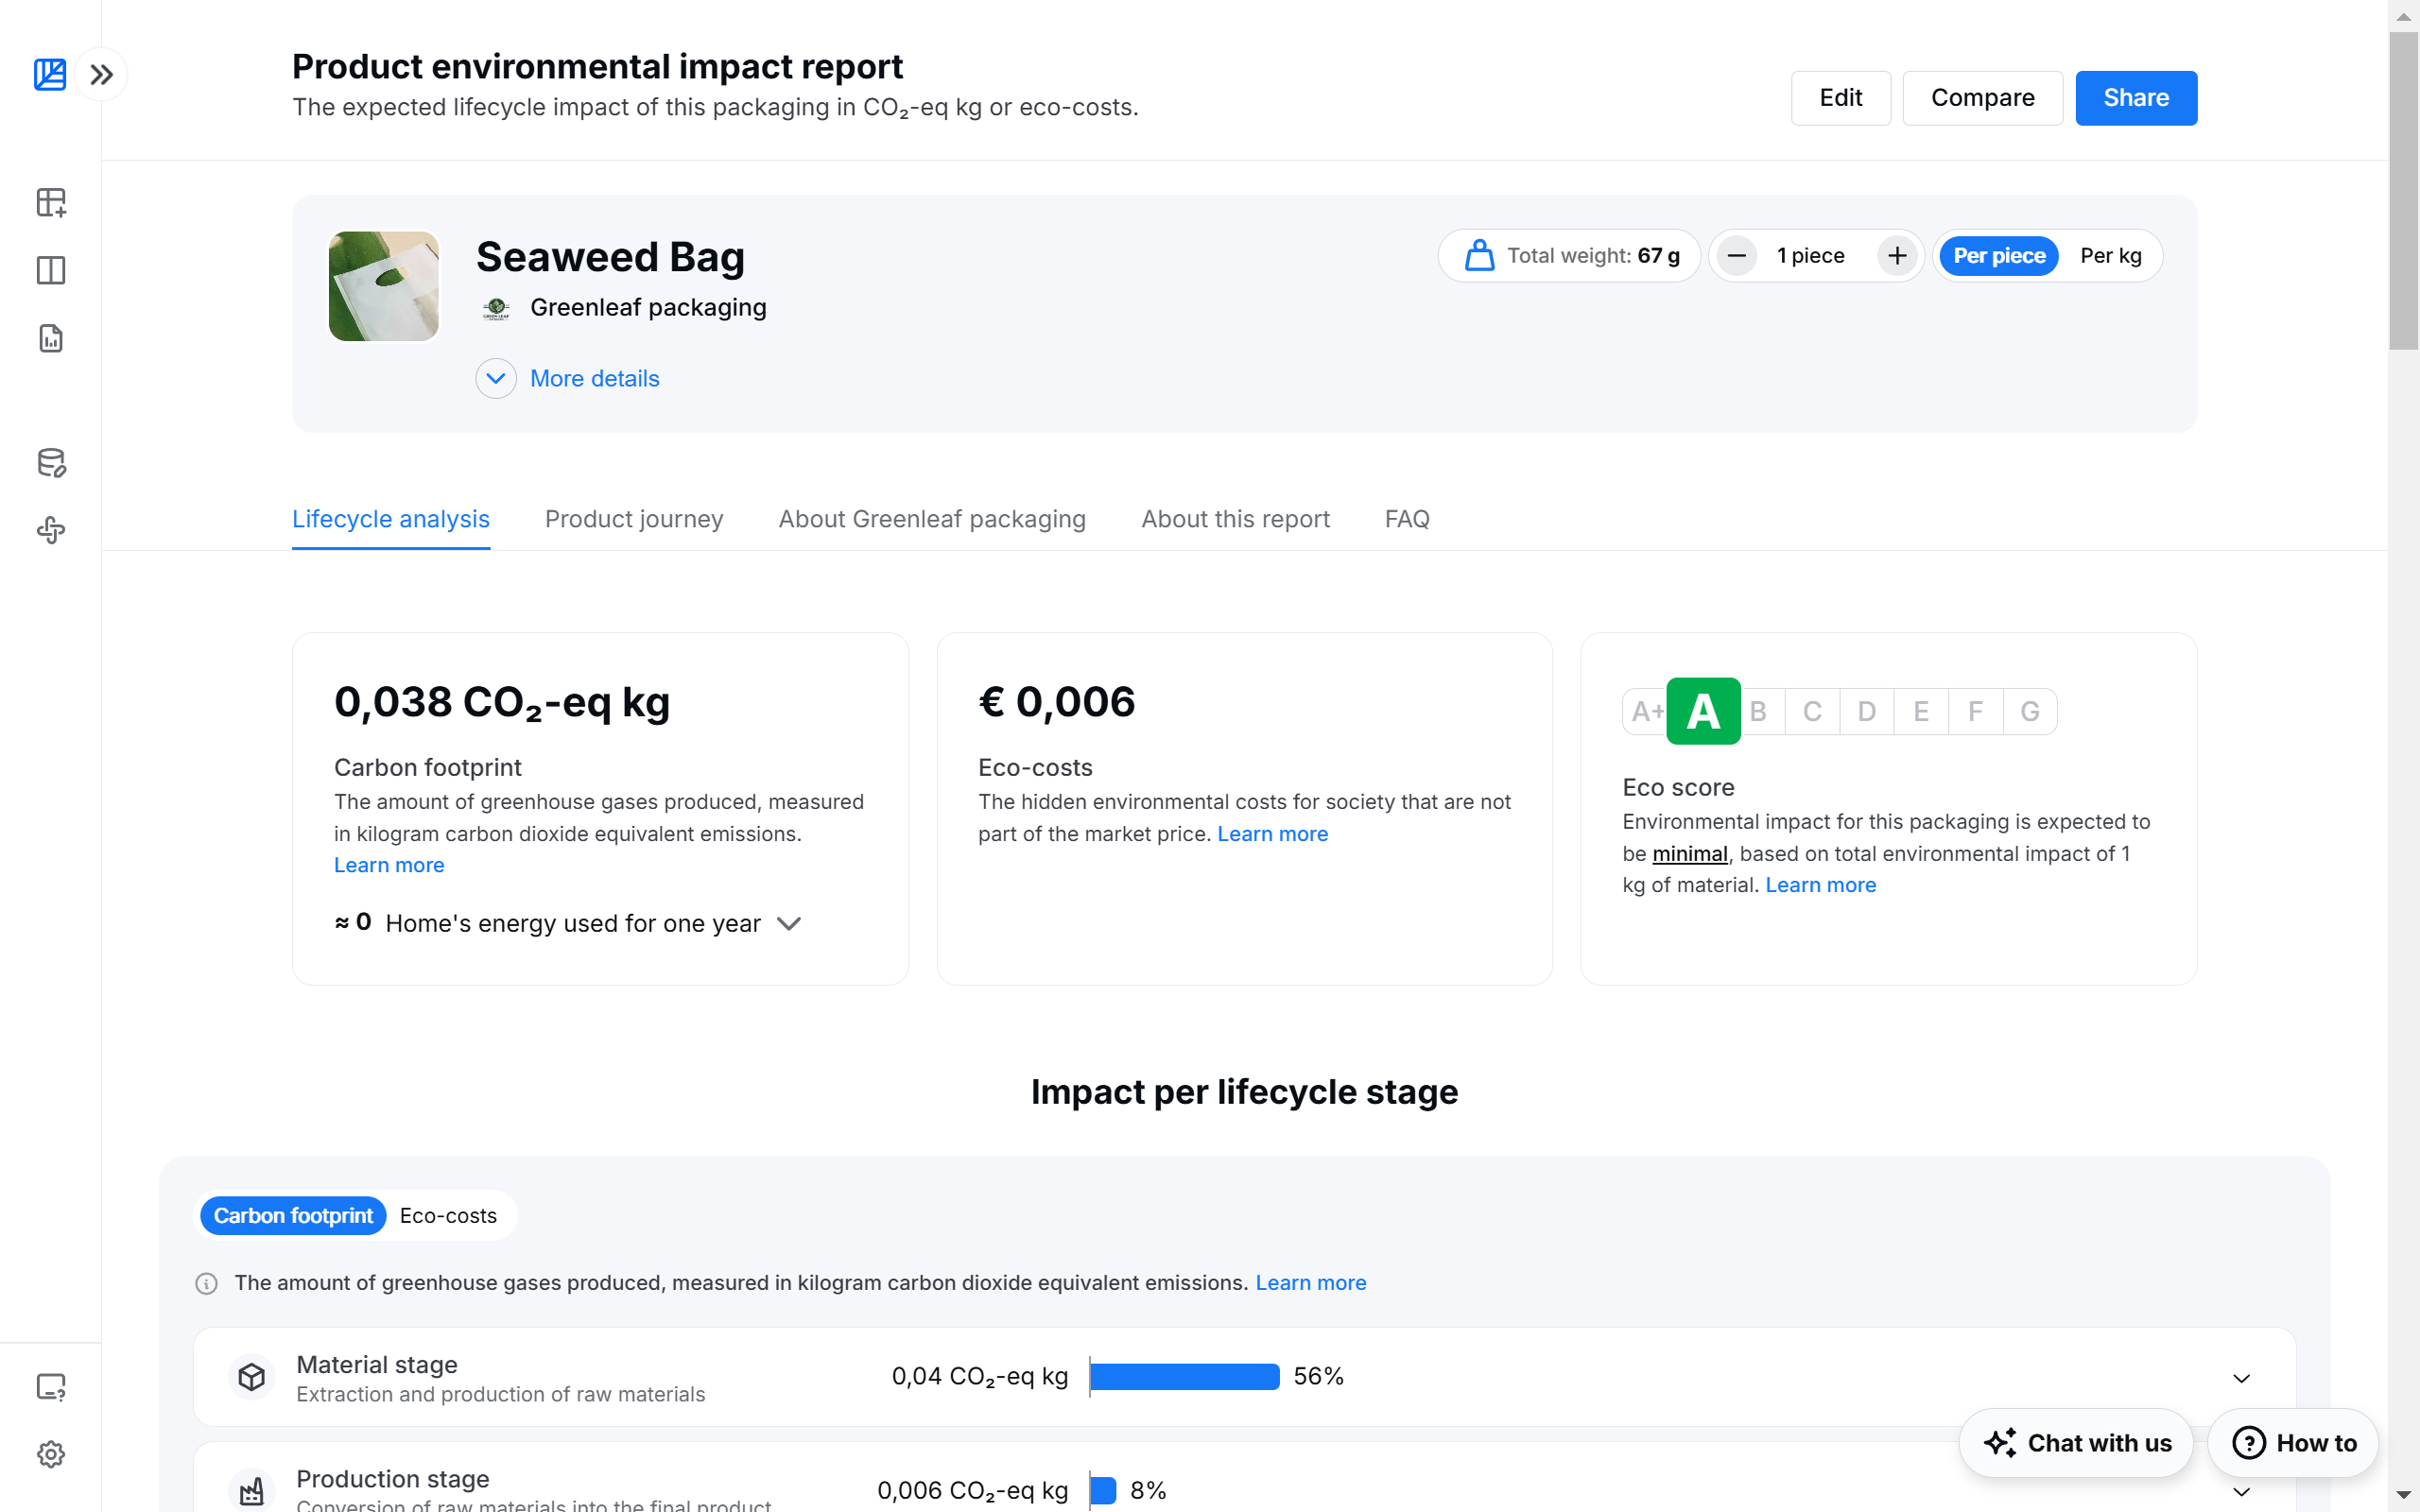Open the database edit sidebar icon

coord(51,462)
